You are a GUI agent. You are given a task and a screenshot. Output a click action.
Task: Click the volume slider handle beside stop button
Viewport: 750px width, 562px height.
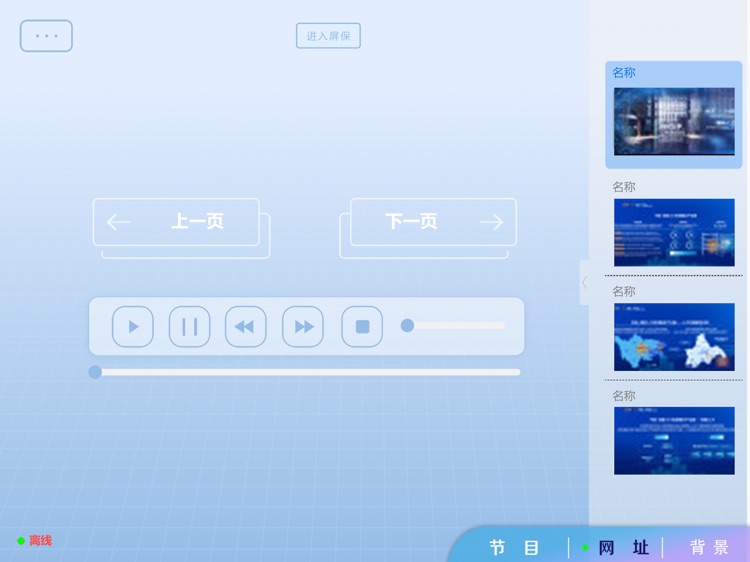[407, 326]
